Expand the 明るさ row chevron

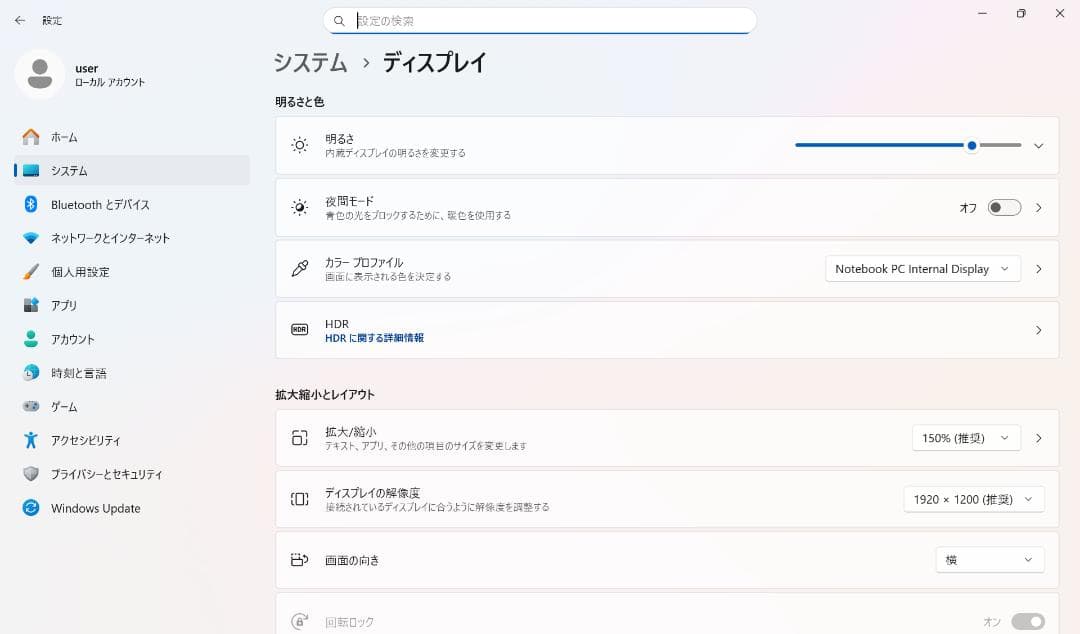pyautogui.click(x=1037, y=145)
